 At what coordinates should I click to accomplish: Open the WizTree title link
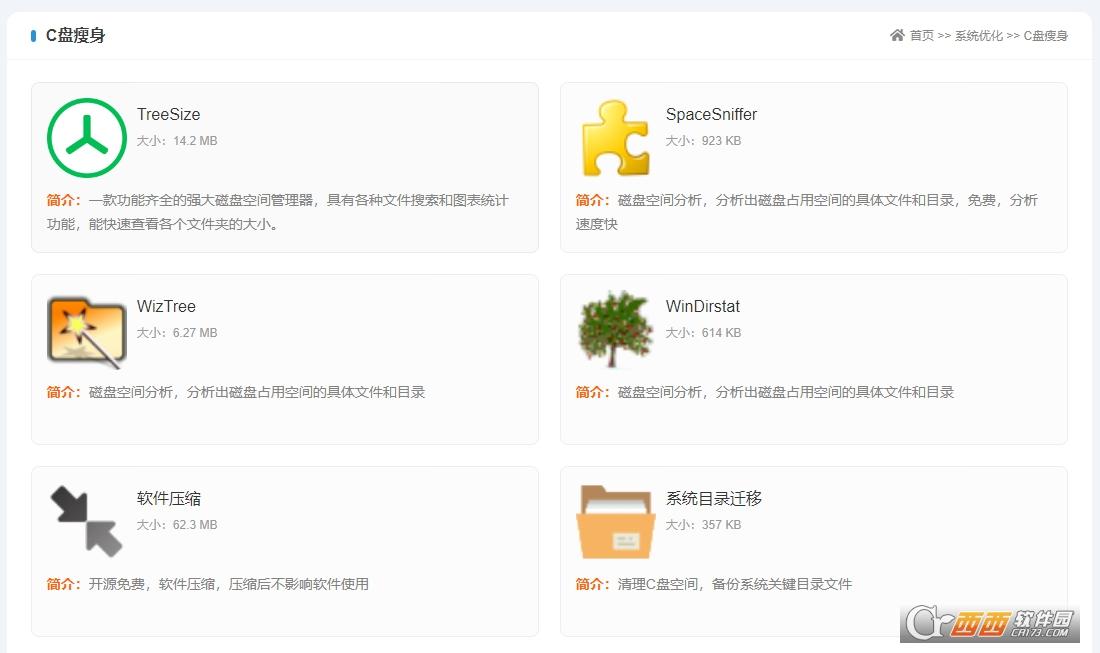point(166,307)
